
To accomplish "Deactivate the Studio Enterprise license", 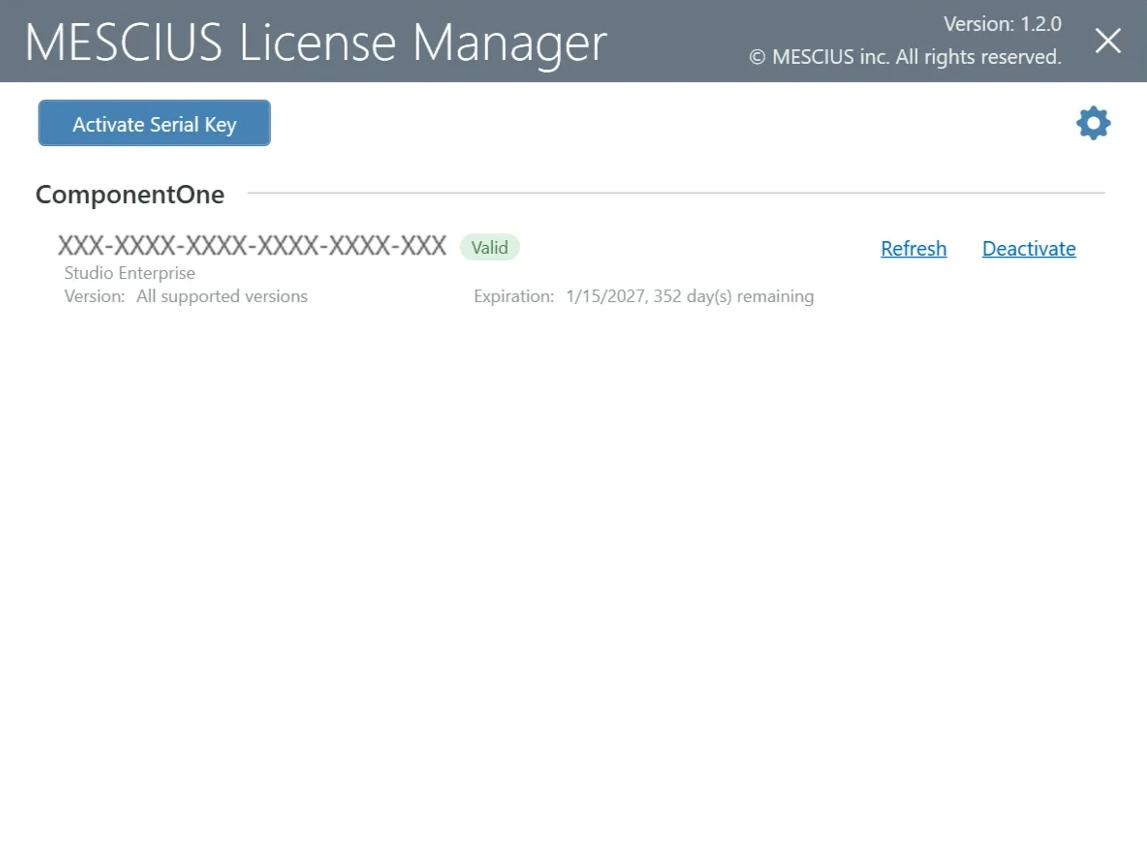I will [1028, 249].
